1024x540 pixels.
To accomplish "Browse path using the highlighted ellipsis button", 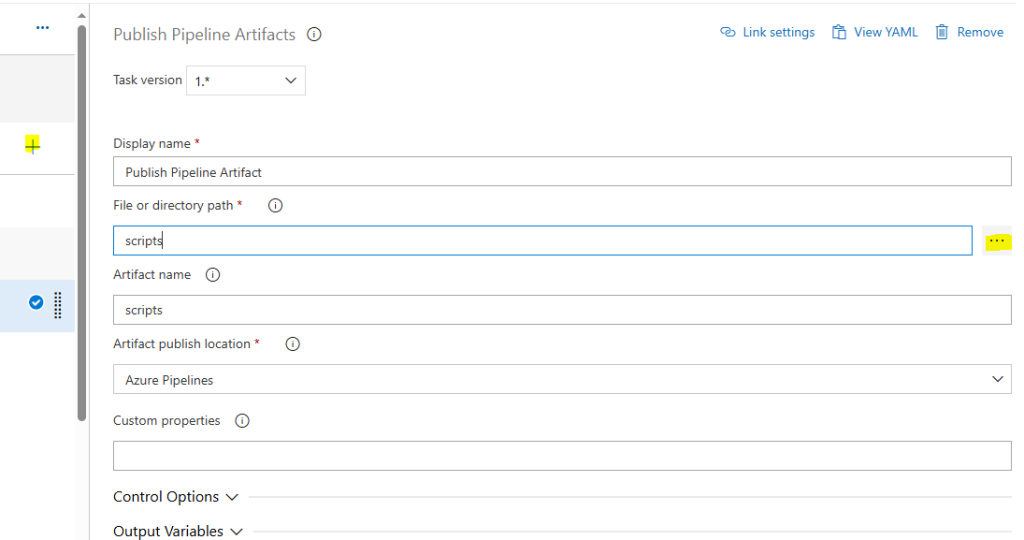I will click(x=997, y=241).
